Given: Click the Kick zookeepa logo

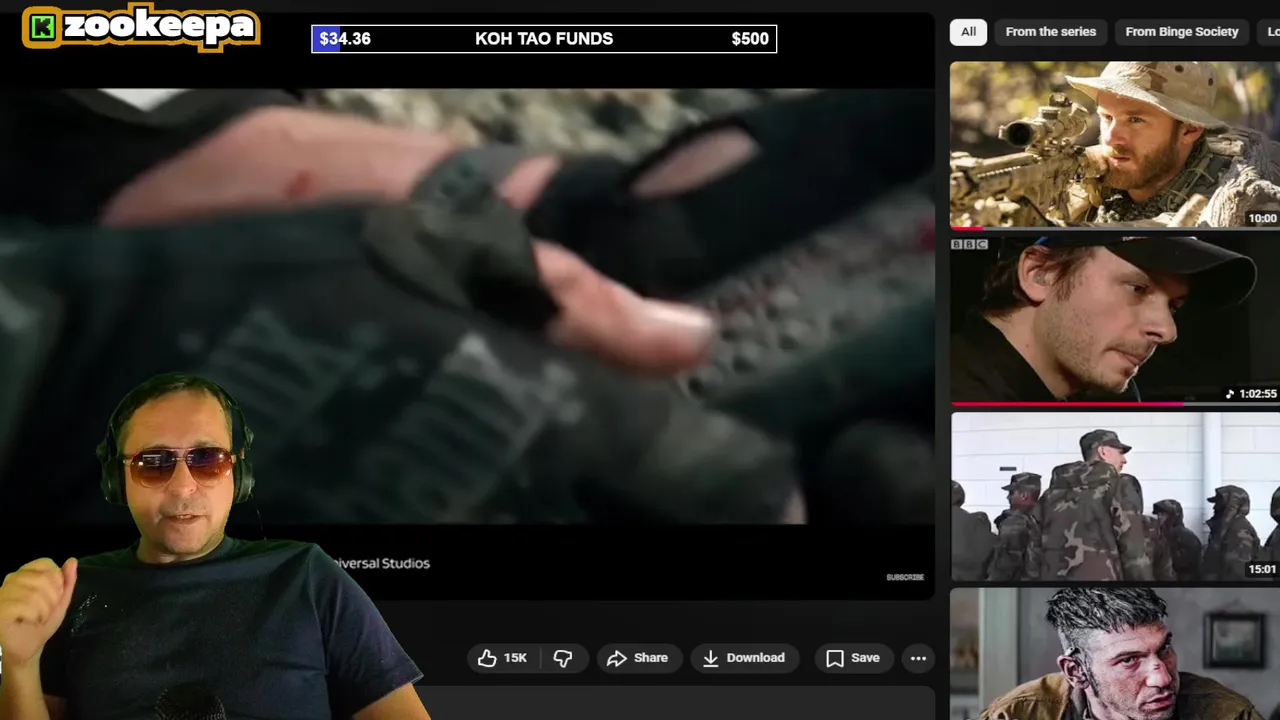Looking at the screenshot, I should pyautogui.click(x=141, y=27).
